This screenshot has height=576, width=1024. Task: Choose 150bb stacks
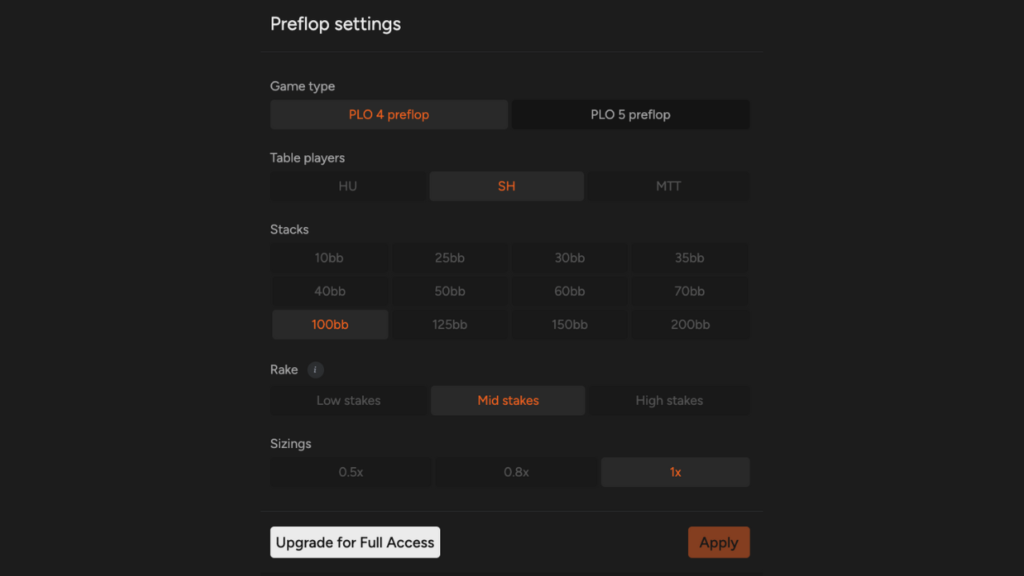pyautogui.click(x=569, y=325)
